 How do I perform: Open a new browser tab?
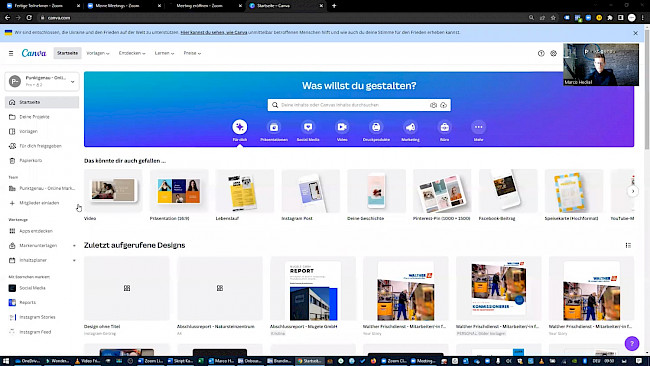334,6
